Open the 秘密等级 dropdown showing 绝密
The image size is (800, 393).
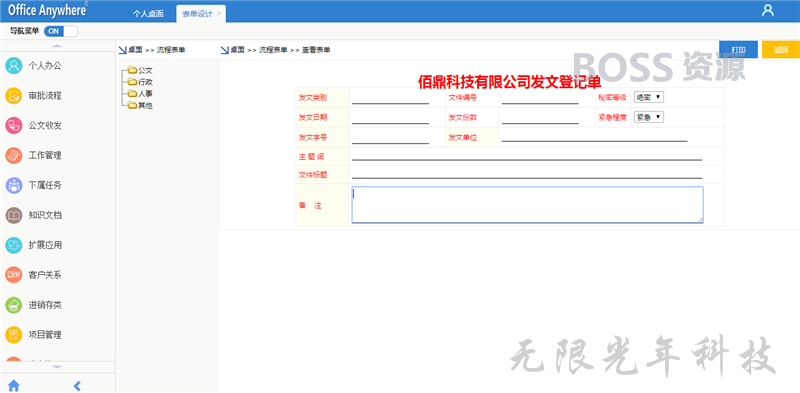[x=648, y=97]
